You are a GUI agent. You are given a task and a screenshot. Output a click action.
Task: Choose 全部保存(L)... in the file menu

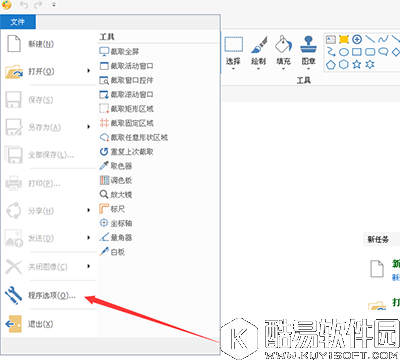coord(51,155)
